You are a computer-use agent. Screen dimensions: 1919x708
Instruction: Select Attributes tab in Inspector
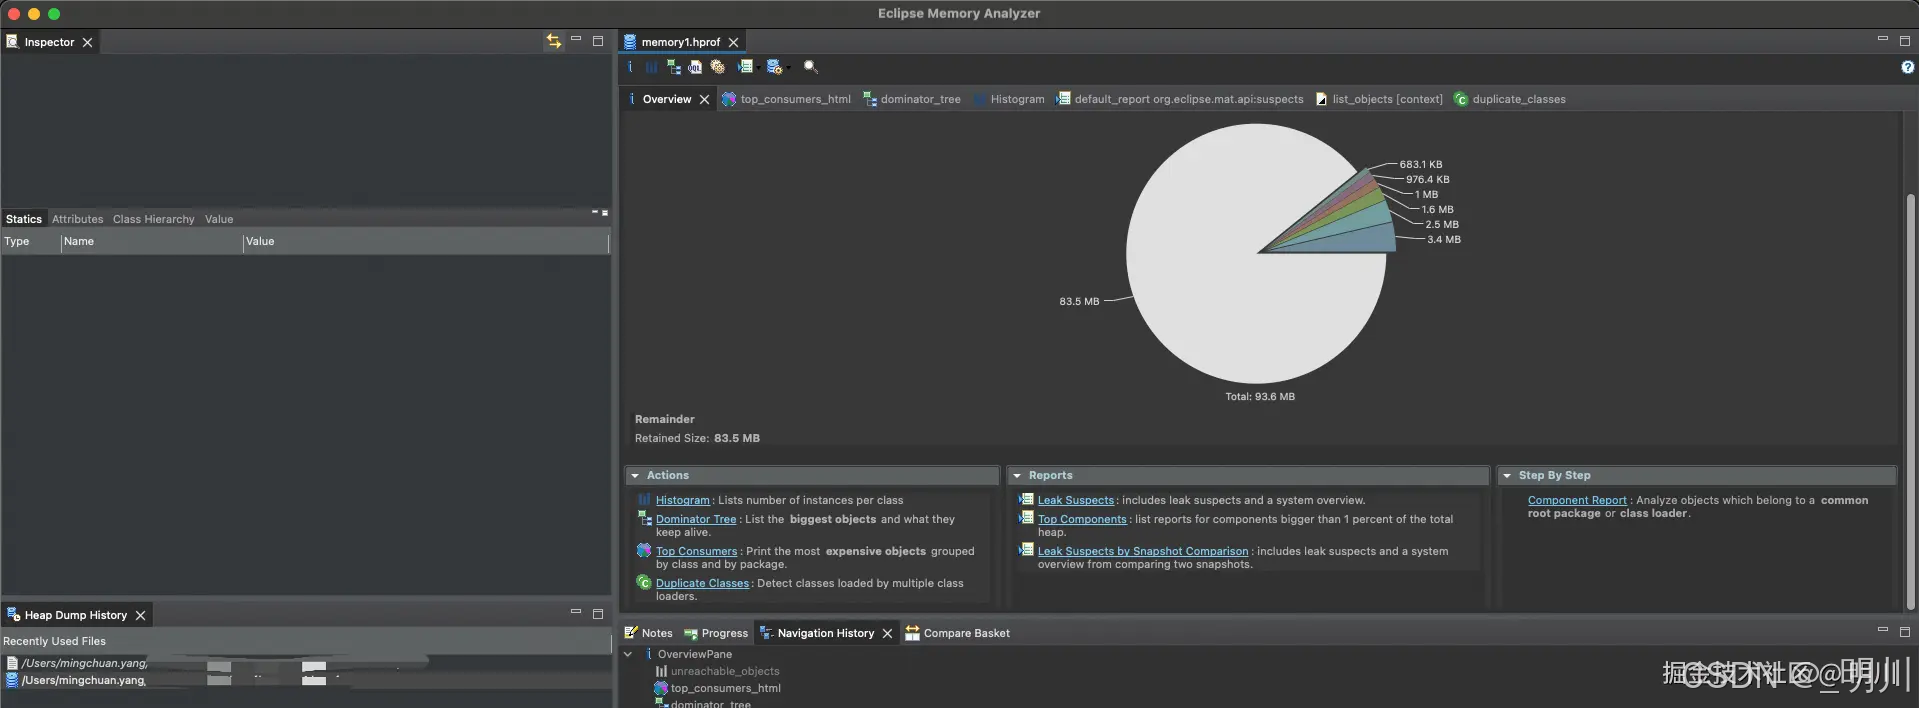click(x=78, y=219)
